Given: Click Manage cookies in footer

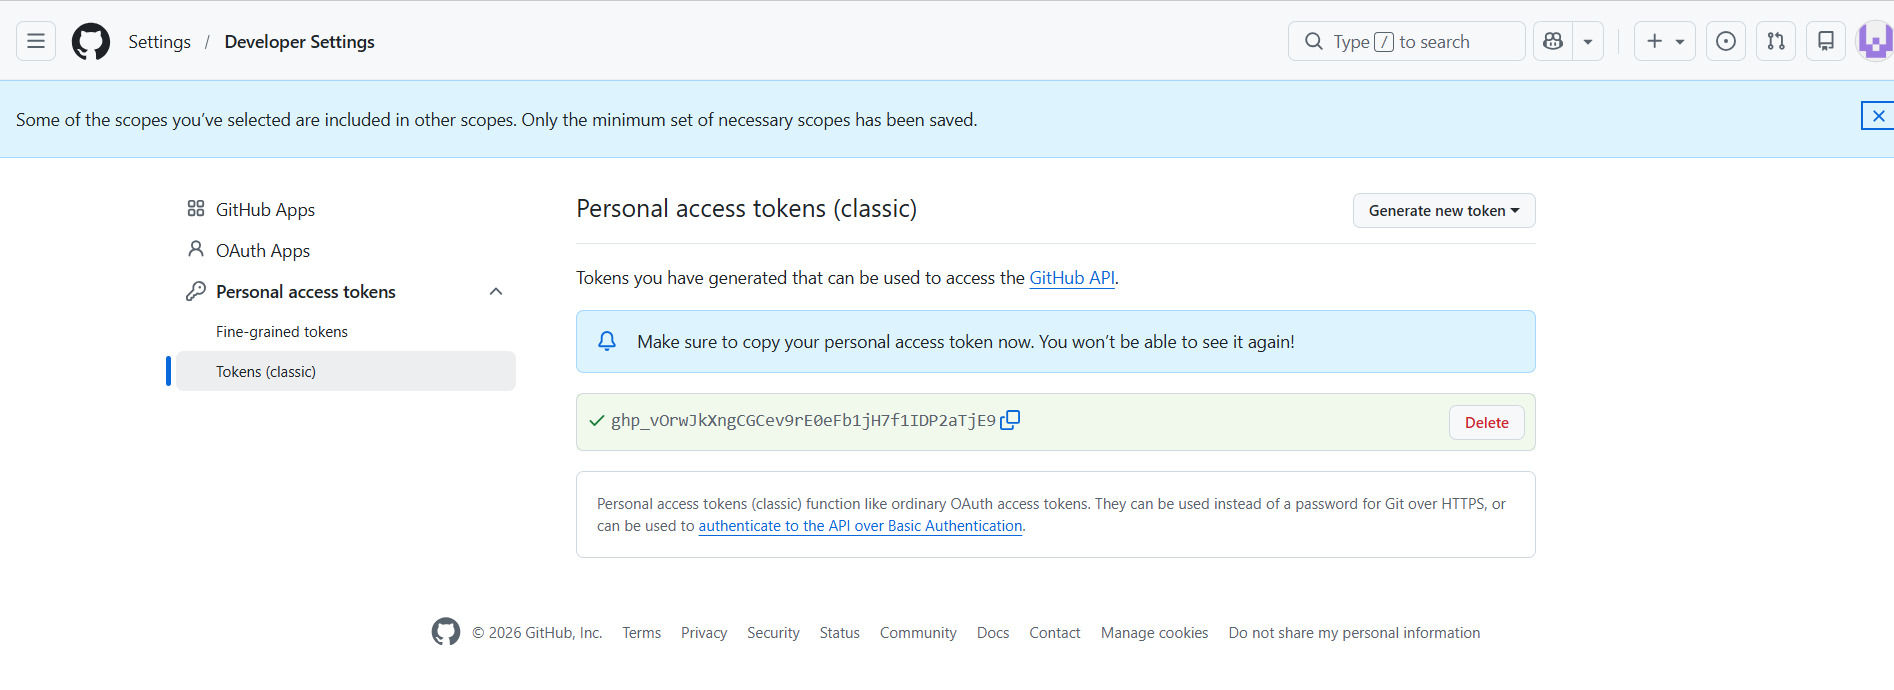Looking at the screenshot, I should click(x=1154, y=633).
